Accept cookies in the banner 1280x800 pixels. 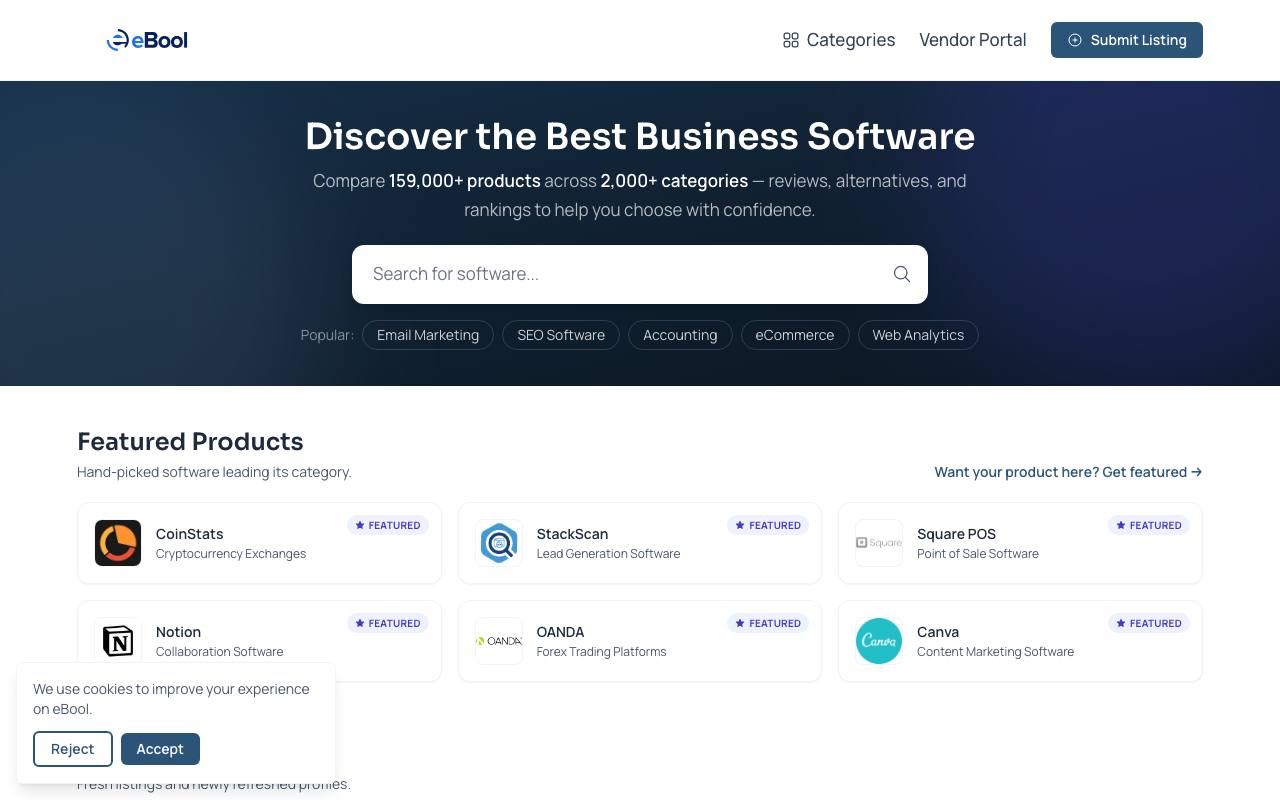tap(160, 749)
